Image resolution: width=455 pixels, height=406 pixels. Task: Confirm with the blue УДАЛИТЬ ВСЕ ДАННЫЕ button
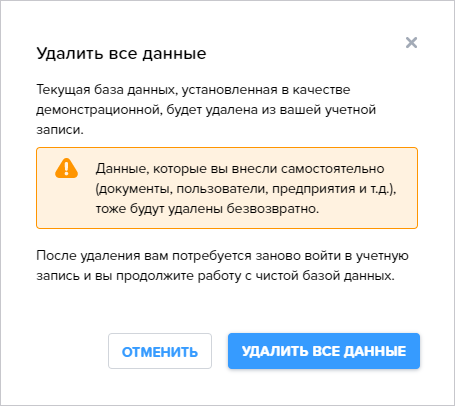[x=324, y=351]
